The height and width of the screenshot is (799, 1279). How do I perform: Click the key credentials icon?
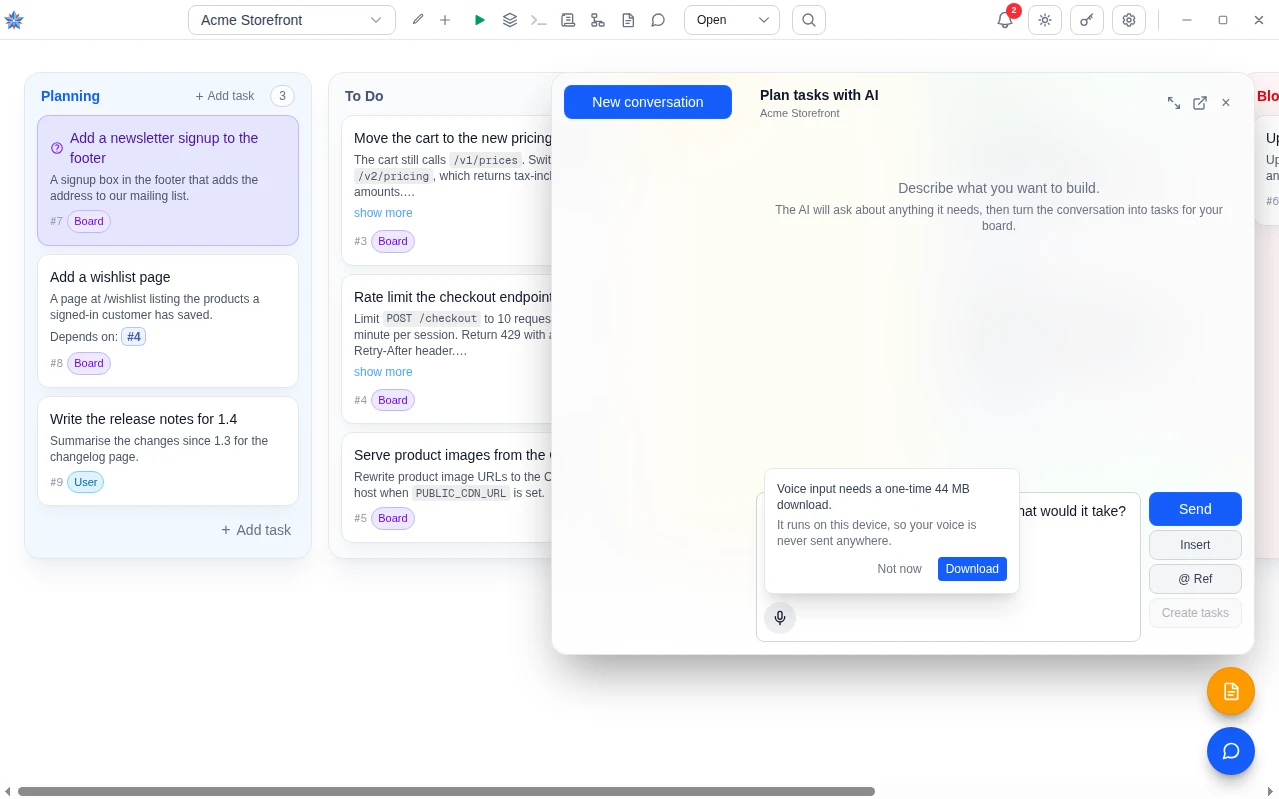pos(1087,20)
